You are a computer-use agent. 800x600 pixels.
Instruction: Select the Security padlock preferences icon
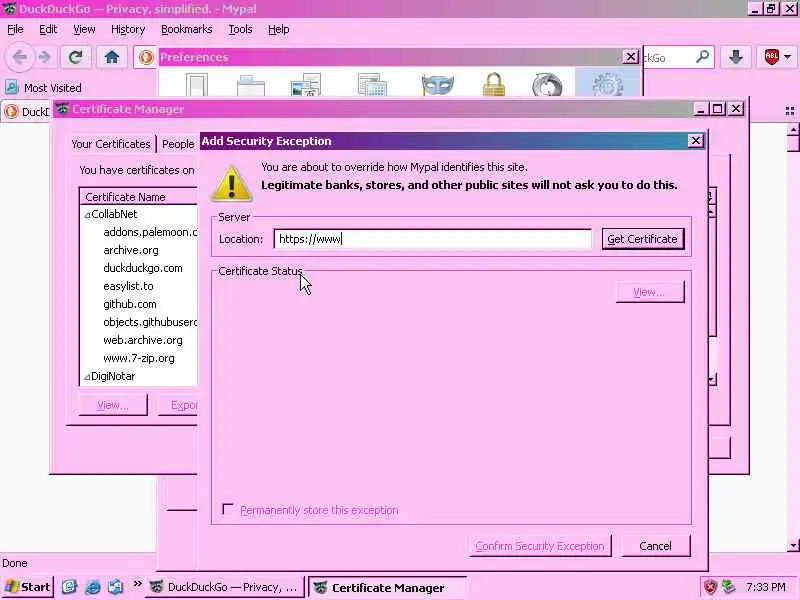pos(494,85)
